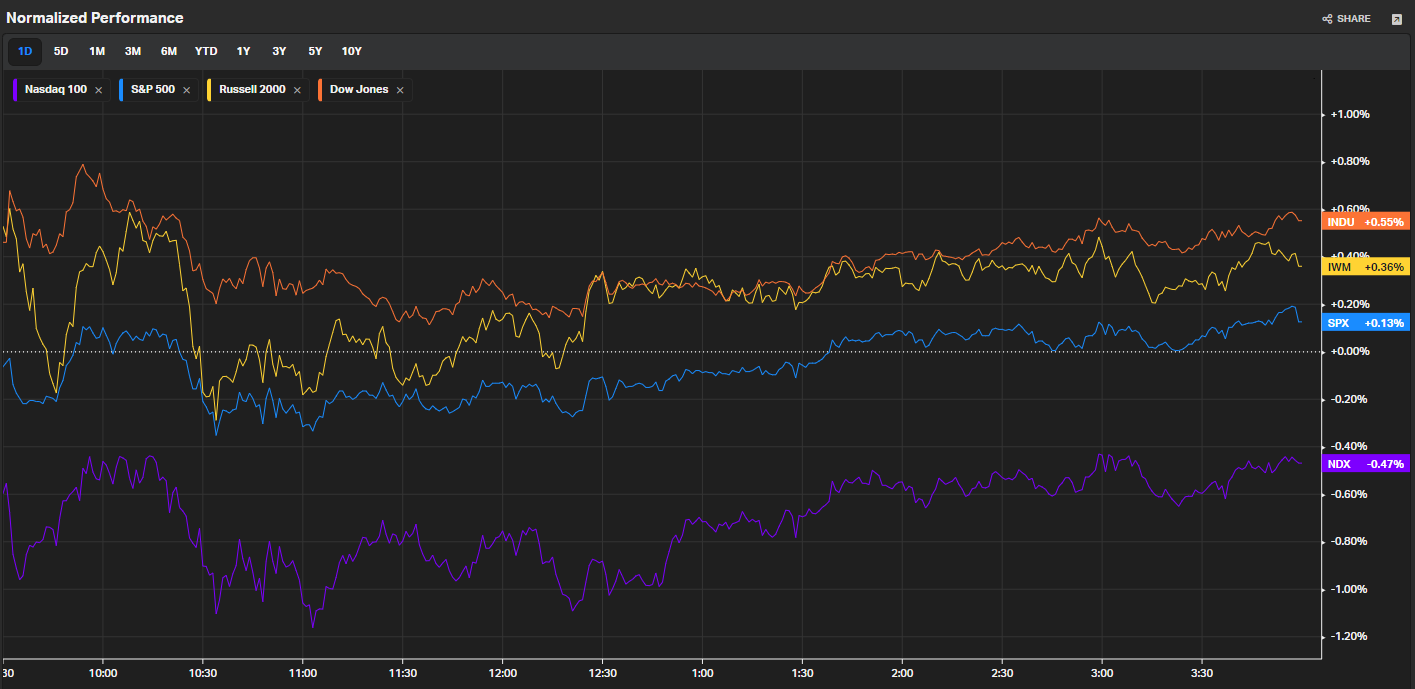
Task: Remove Dow Jones series with its x
Action: [x=400, y=90]
